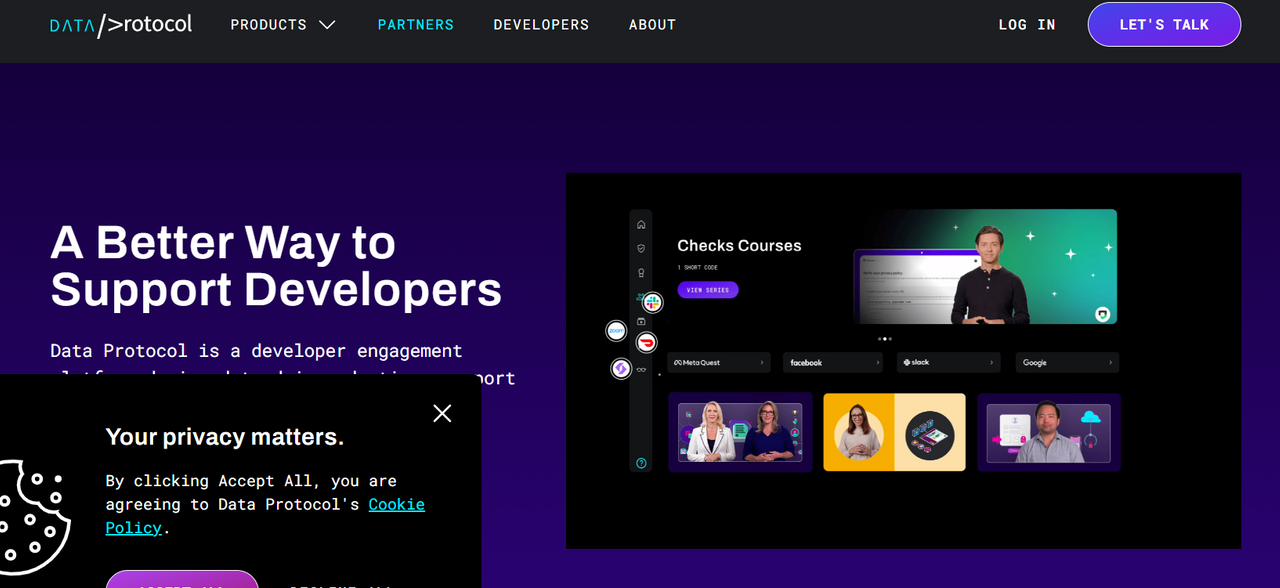Open the Developers nav link
The image size is (1280, 588).
tap(541, 24)
